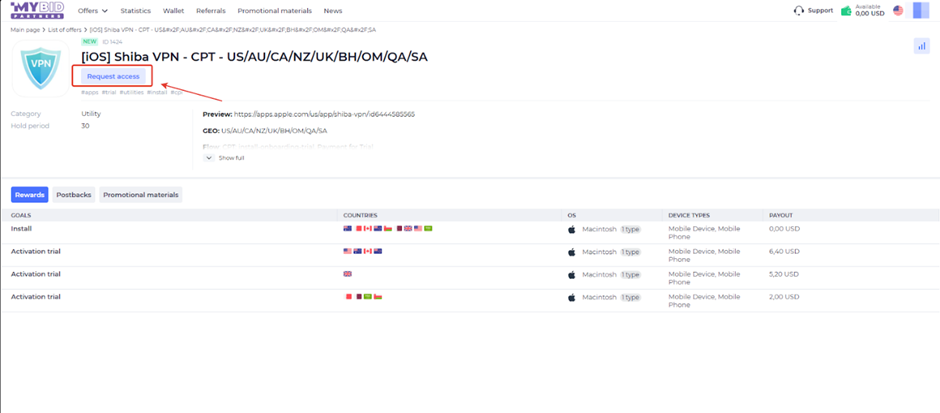Viewport: 940px width, 413px height.
Task: Click the Shiba VPN app icon
Action: coord(41,68)
